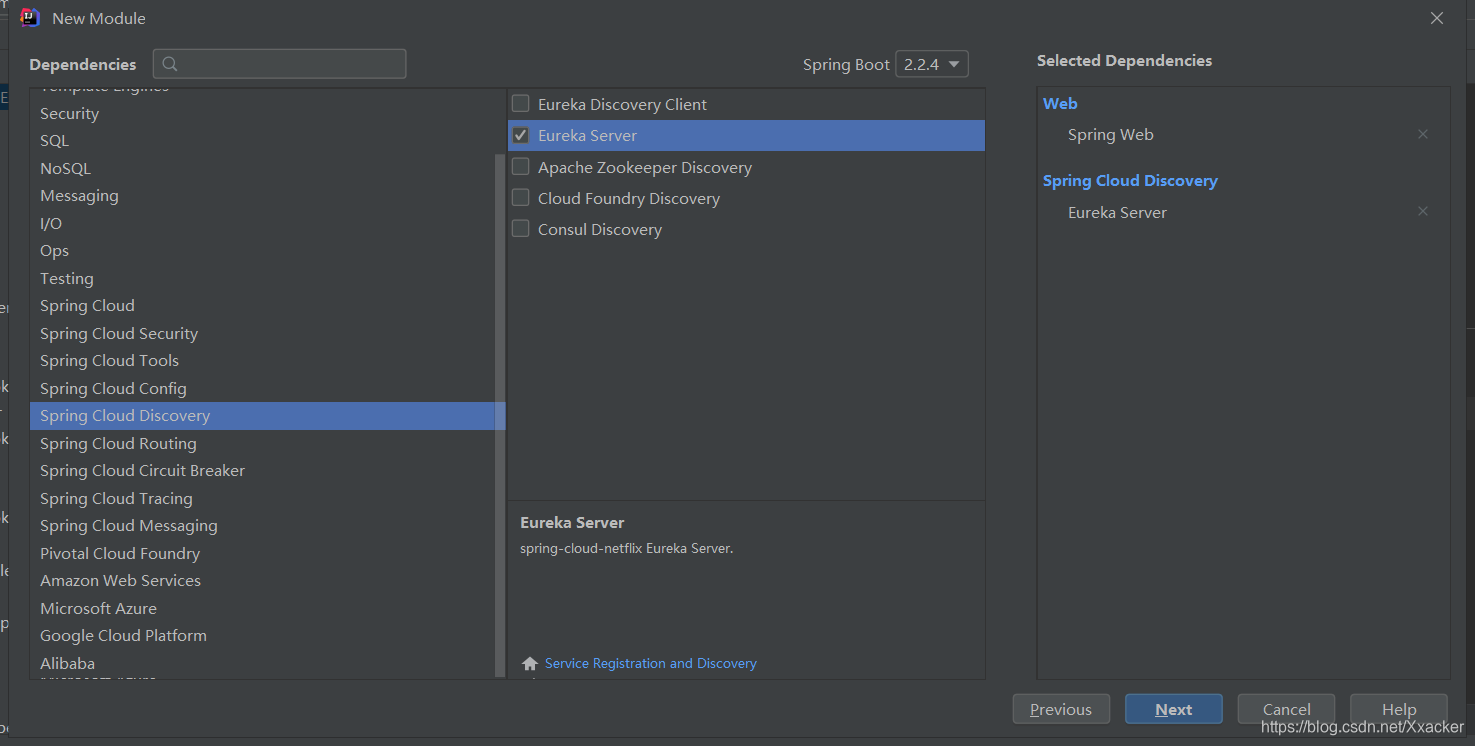Click Spring Cloud Discovery category
This screenshot has height=746, width=1475.
(x=266, y=416)
